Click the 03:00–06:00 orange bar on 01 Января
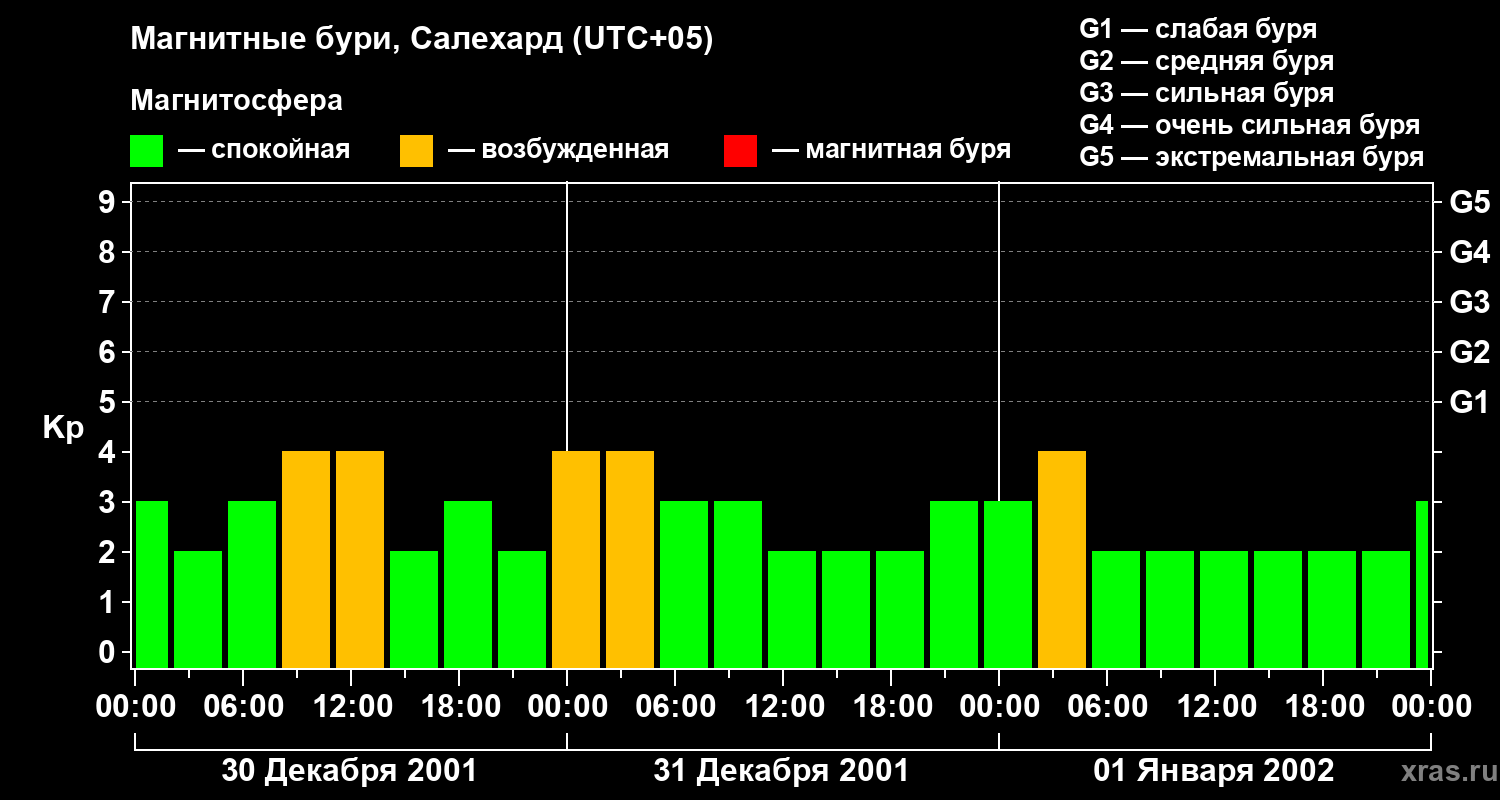1500x800 pixels. point(1062,559)
